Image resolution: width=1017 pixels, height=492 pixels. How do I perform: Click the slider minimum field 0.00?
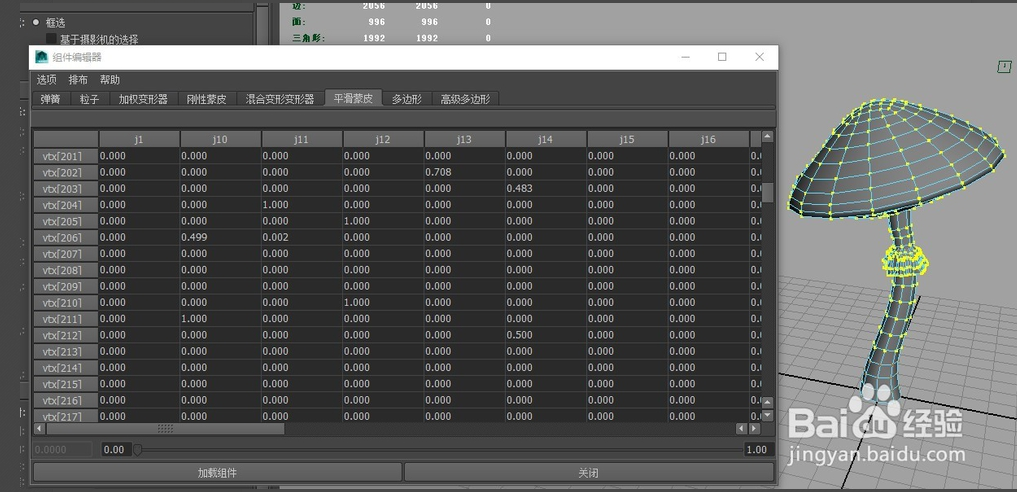(x=117, y=449)
